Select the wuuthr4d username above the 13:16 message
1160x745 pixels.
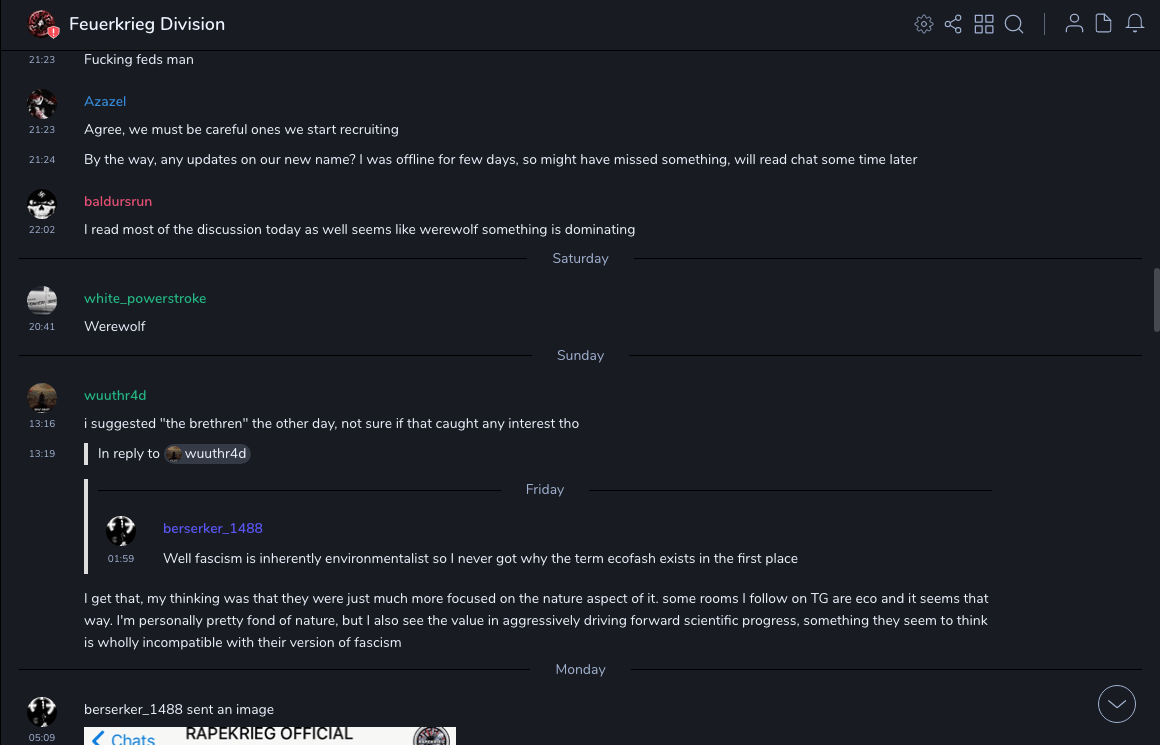115,396
